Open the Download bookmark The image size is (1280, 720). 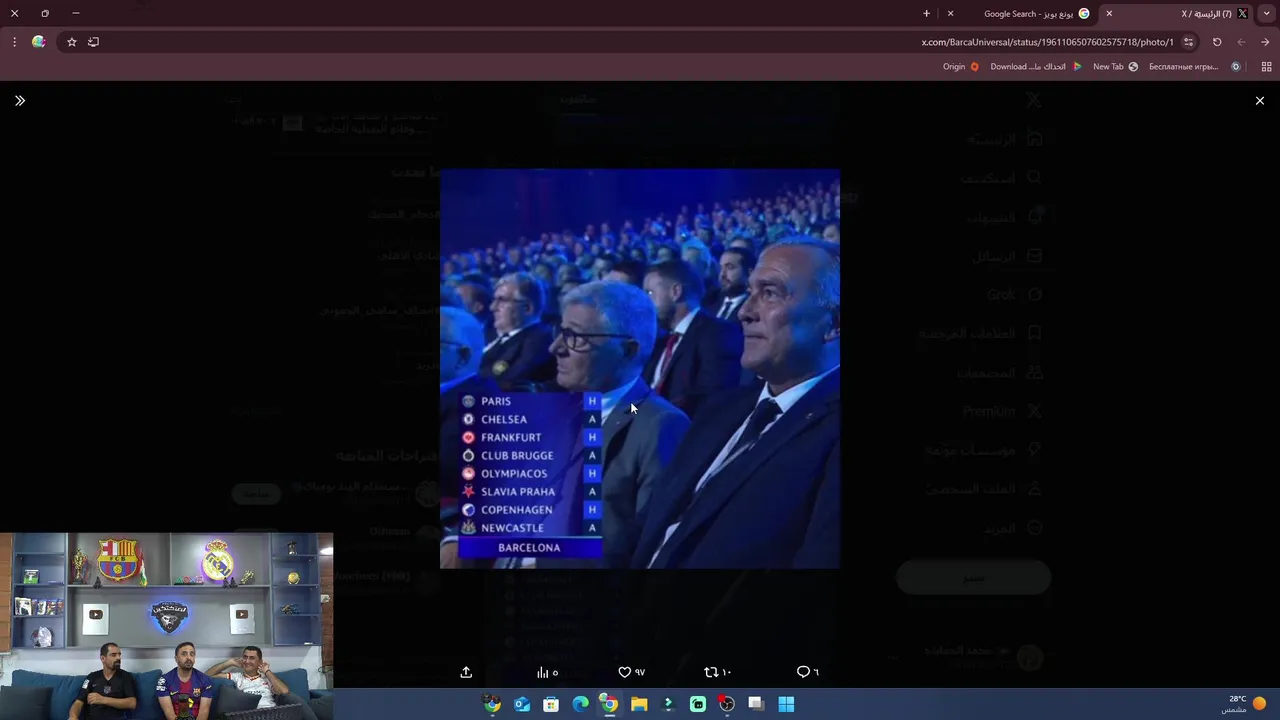pyautogui.click(x=1036, y=67)
